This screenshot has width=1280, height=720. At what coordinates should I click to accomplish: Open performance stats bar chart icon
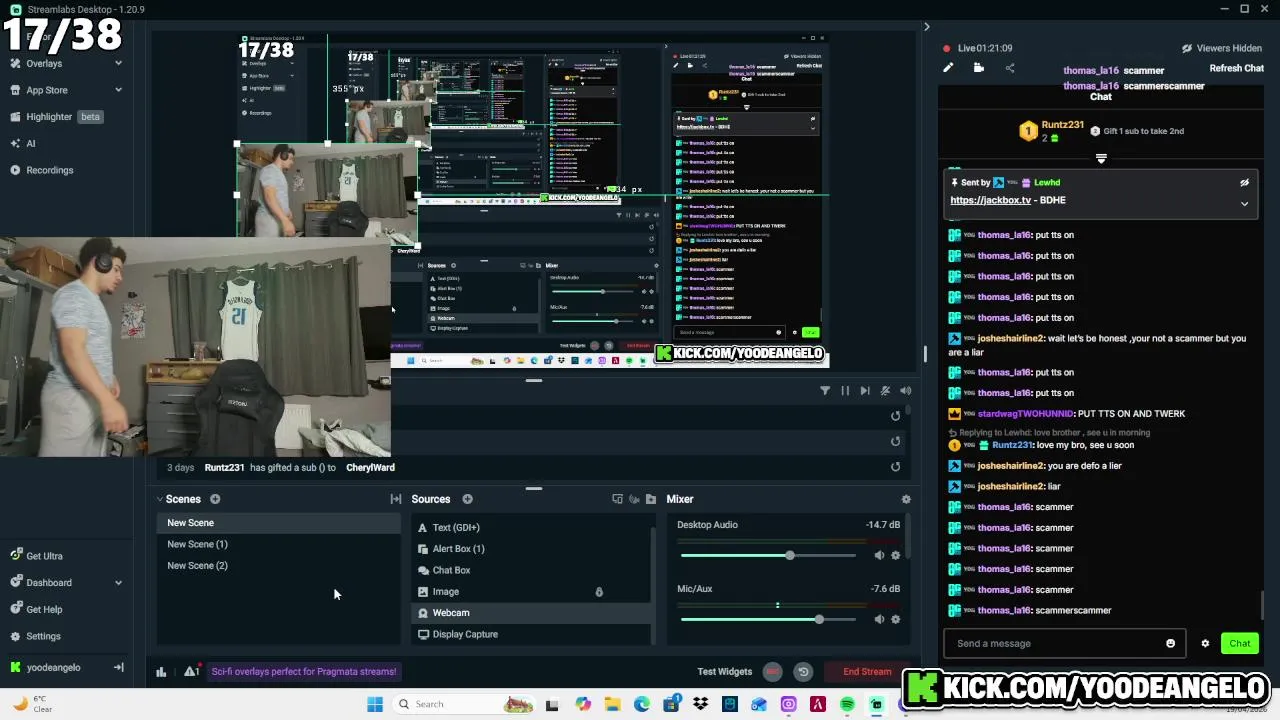[x=161, y=672]
